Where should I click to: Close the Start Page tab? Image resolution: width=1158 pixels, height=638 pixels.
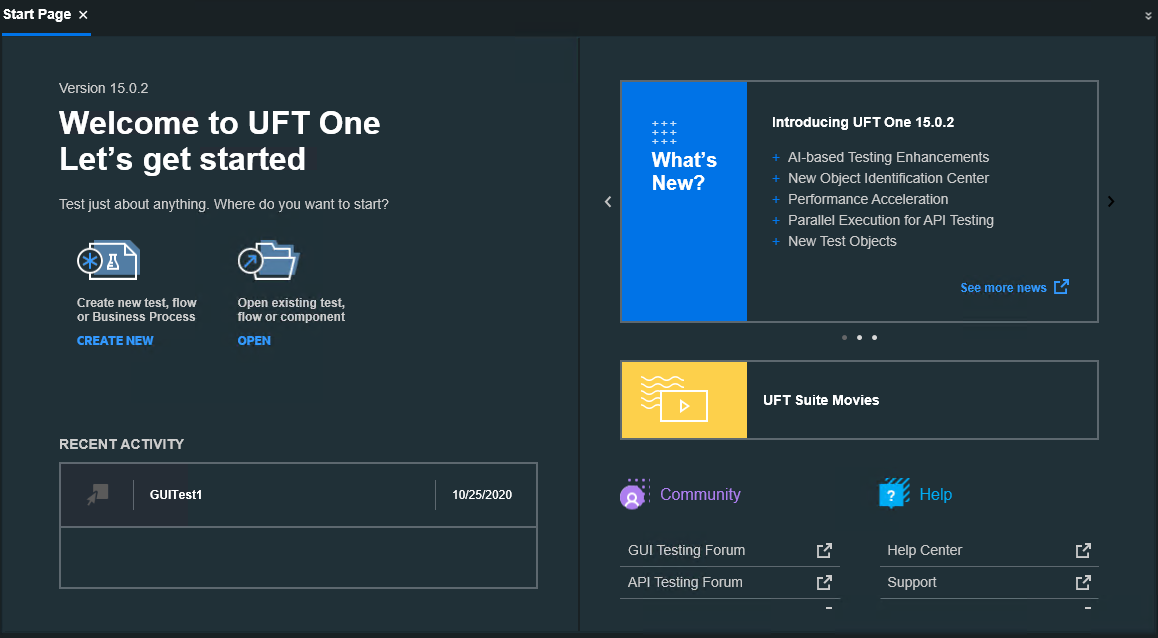tap(83, 15)
